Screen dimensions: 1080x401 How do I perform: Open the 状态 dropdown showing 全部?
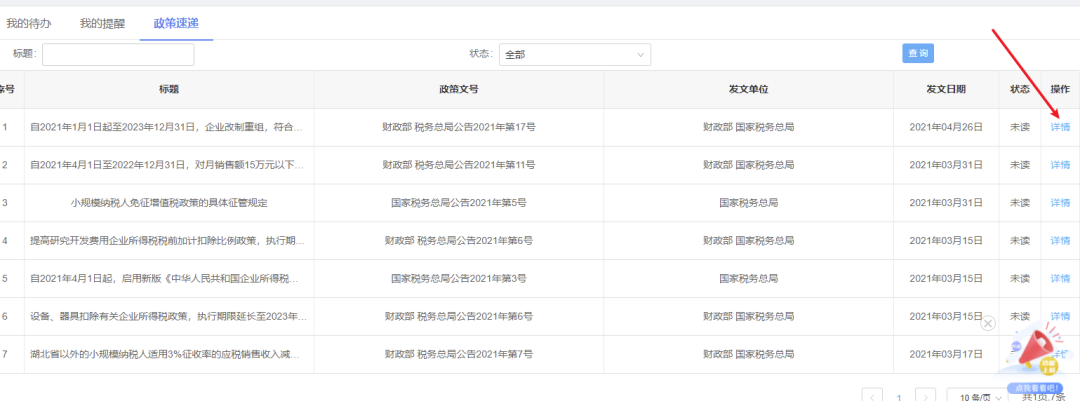(575, 54)
